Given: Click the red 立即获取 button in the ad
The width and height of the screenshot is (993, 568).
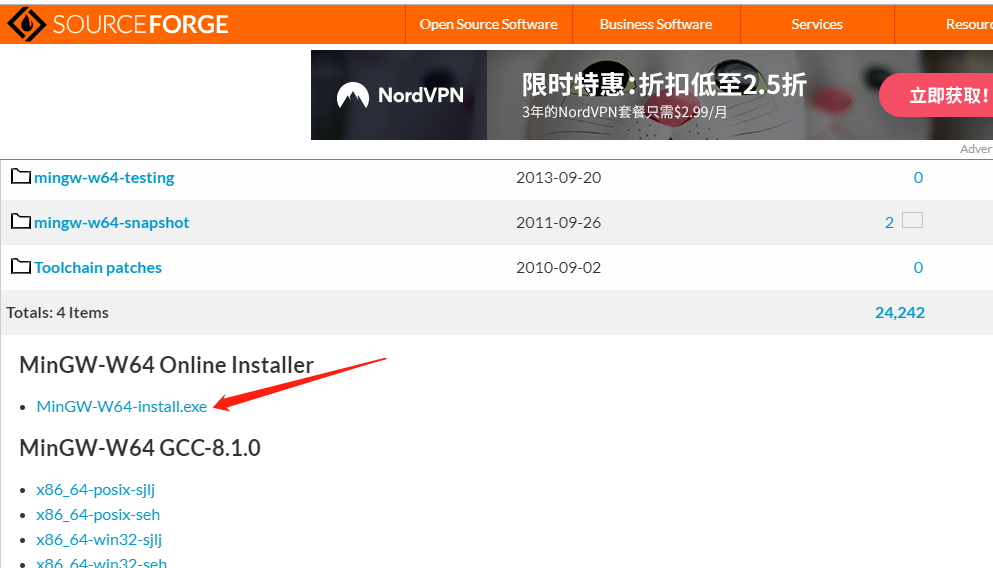Looking at the screenshot, I should tap(937, 95).
